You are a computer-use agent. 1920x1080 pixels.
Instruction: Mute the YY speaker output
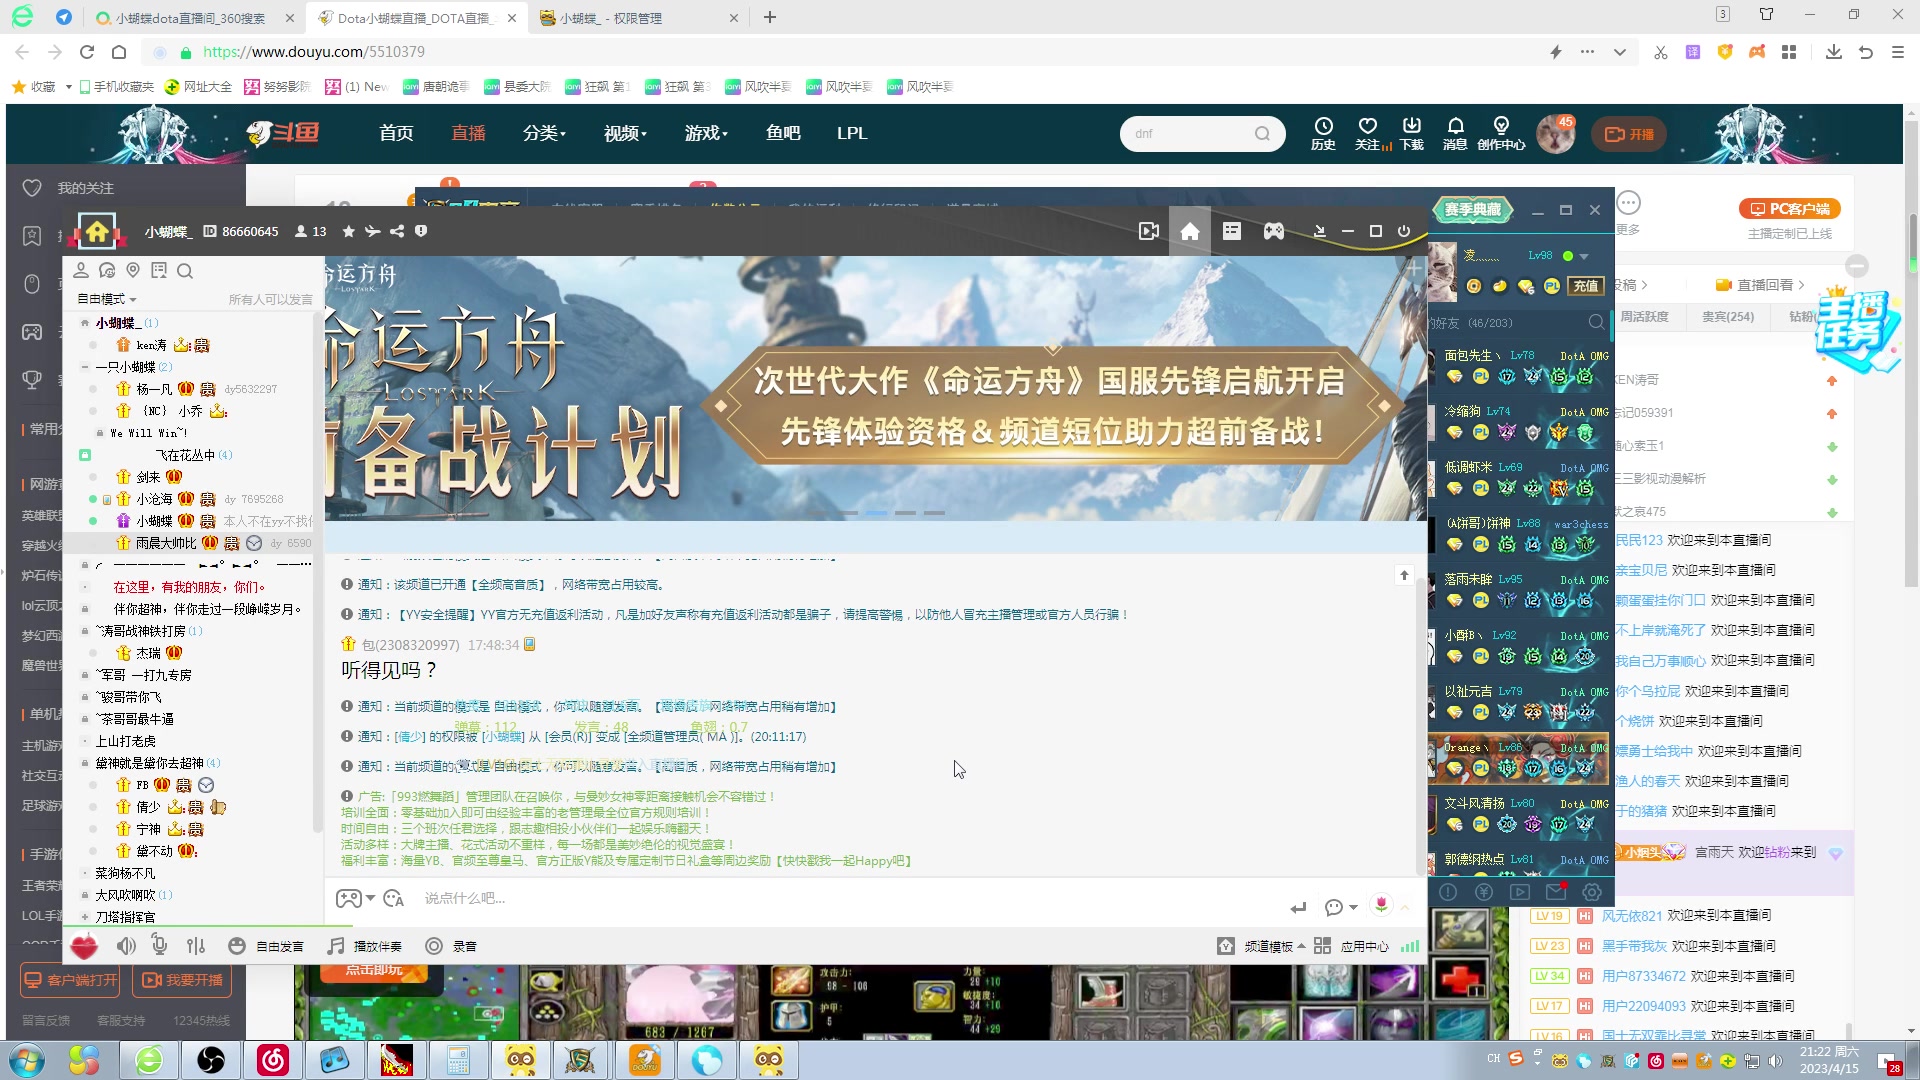[126, 946]
